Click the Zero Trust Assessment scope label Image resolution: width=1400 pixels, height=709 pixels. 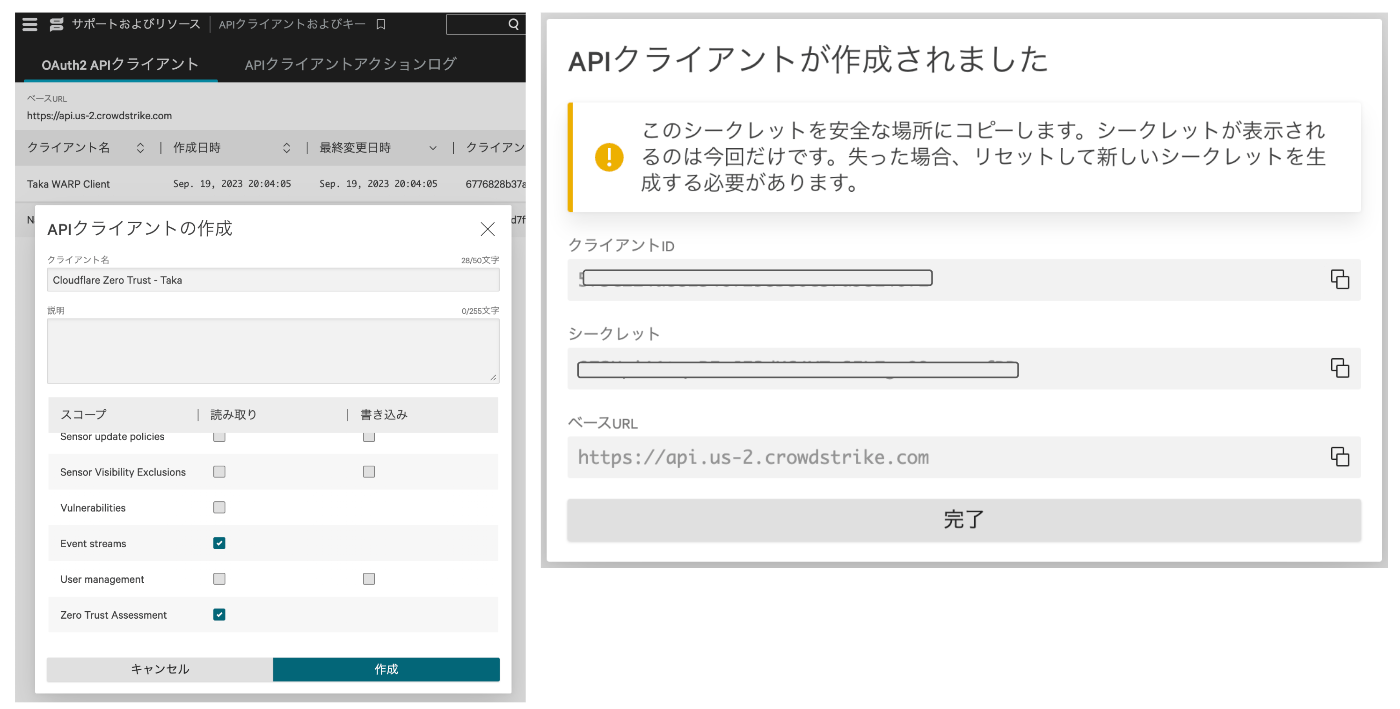pyautogui.click(x=114, y=615)
